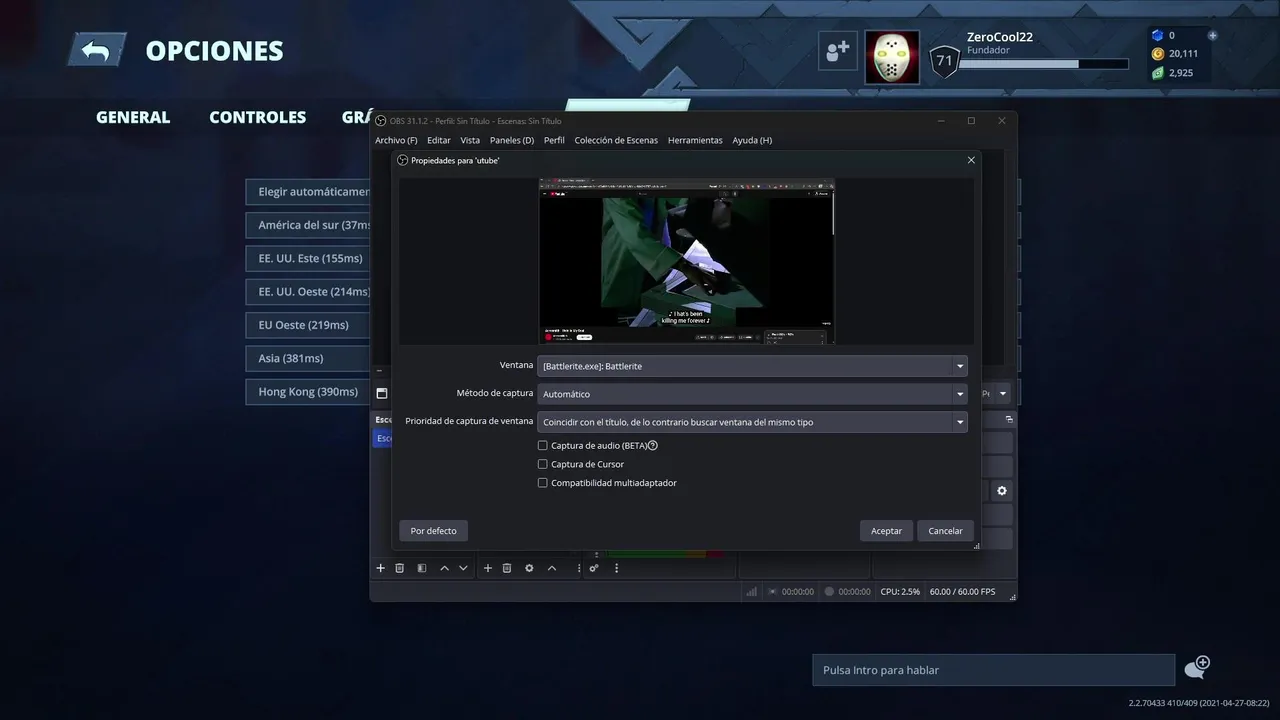The image size is (1280, 720).
Task: Close the Propiedades para 'utube' dialog
Action: pyautogui.click(x=970, y=160)
